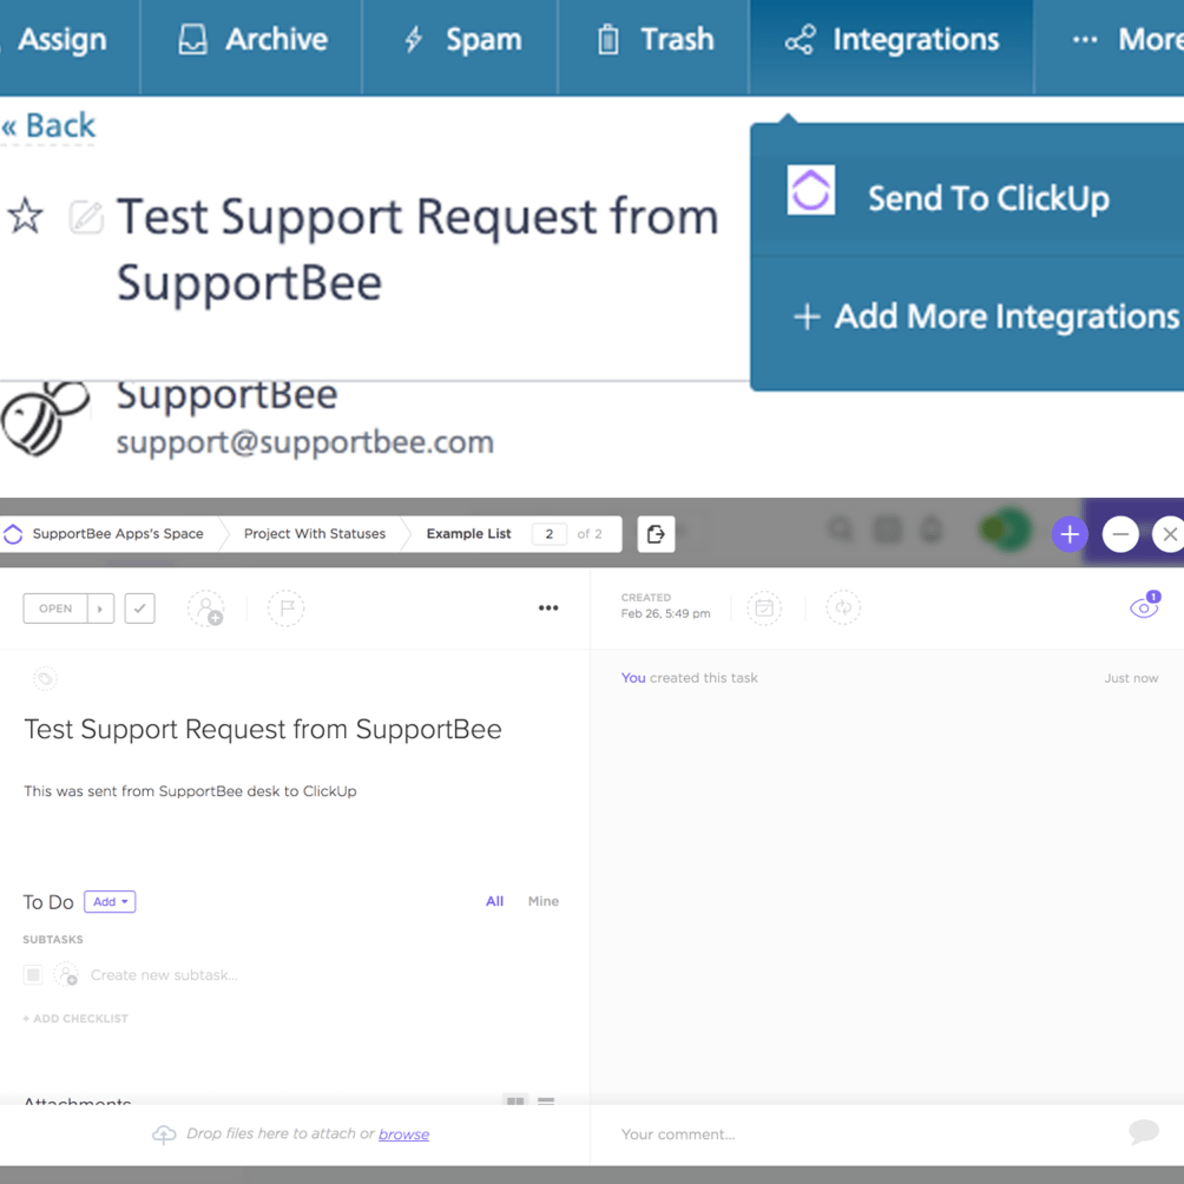This screenshot has width=1184, height=1184.
Task: Click the purple plus new task button
Action: [x=1069, y=535]
